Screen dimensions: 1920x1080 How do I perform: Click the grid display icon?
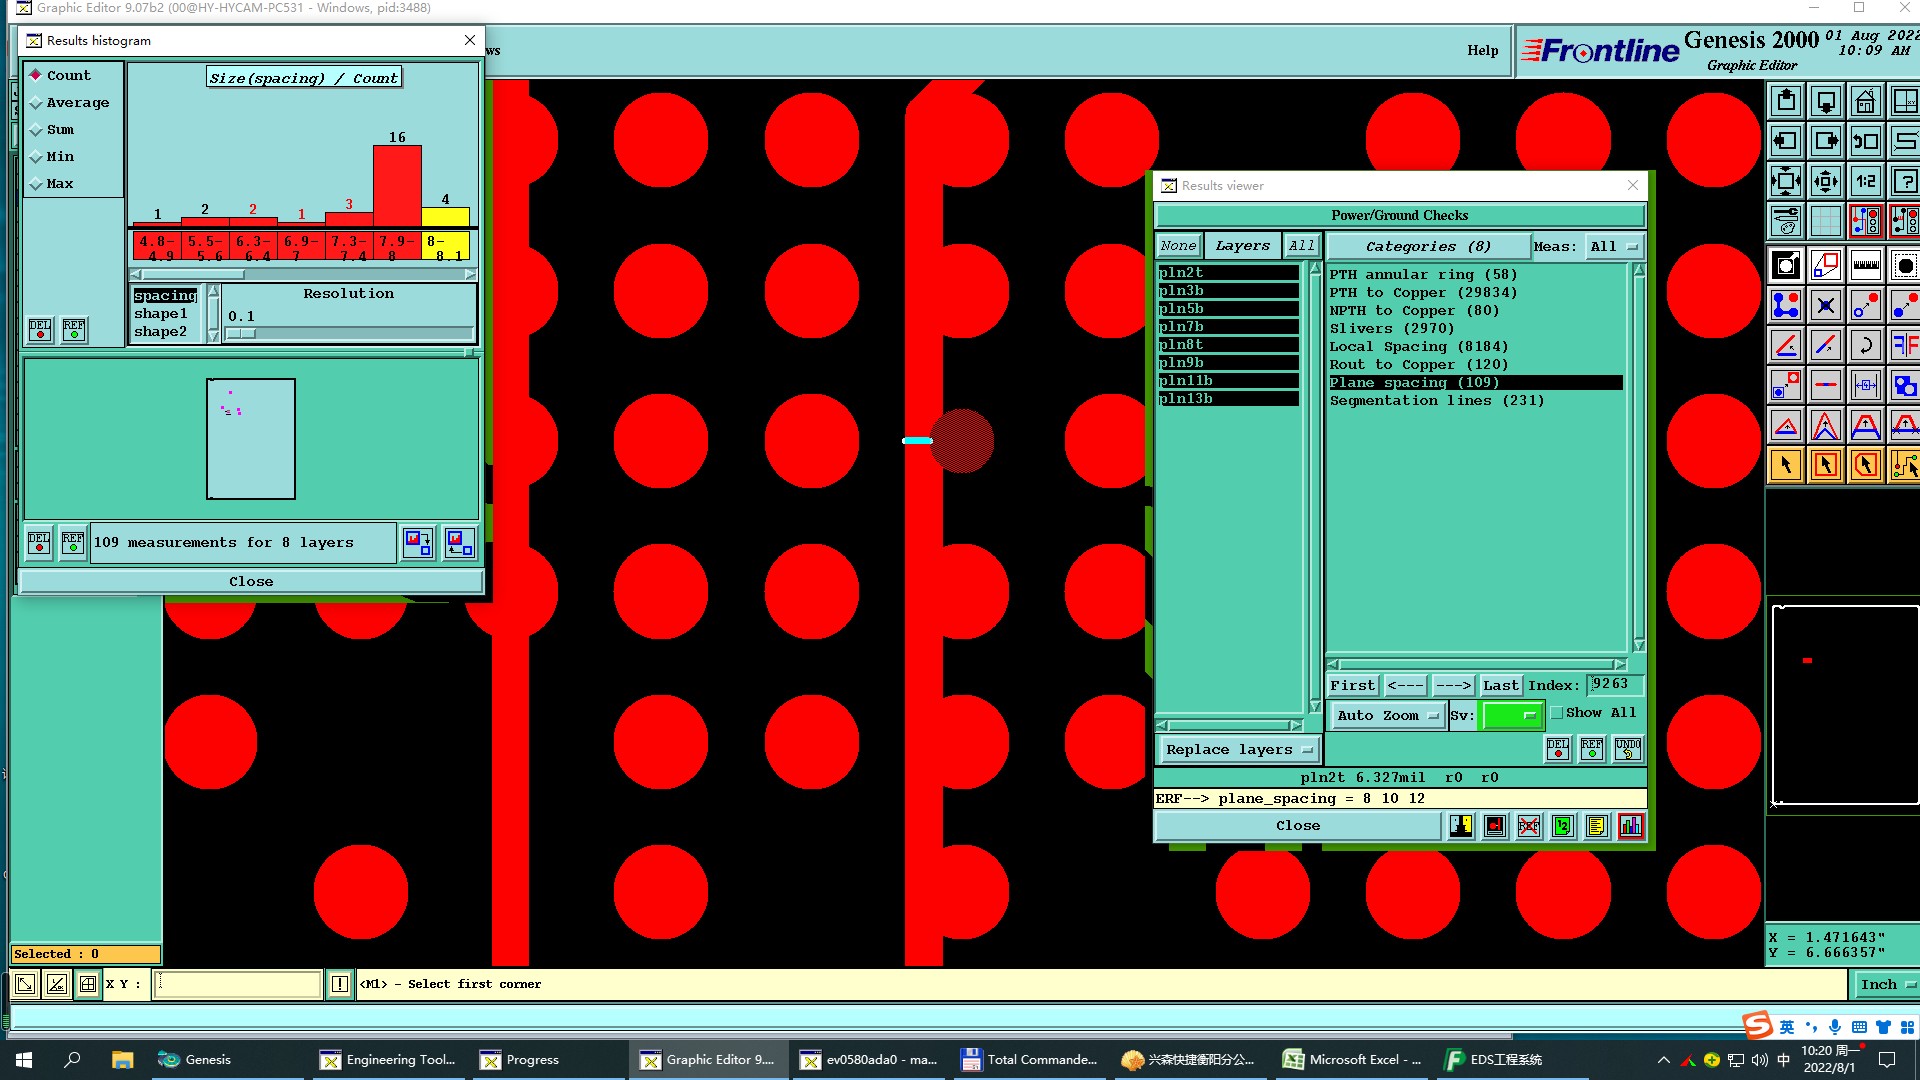[1825, 221]
